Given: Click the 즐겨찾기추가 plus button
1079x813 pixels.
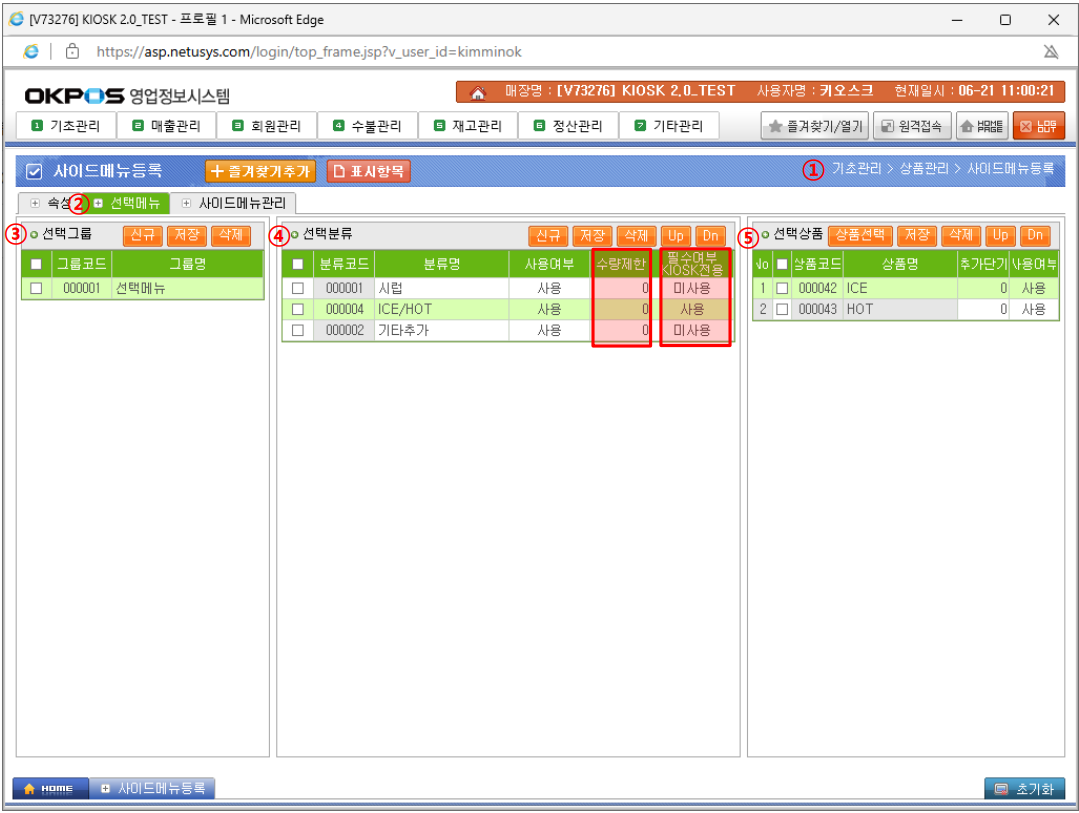Looking at the screenshot, I should click(261, 171).
